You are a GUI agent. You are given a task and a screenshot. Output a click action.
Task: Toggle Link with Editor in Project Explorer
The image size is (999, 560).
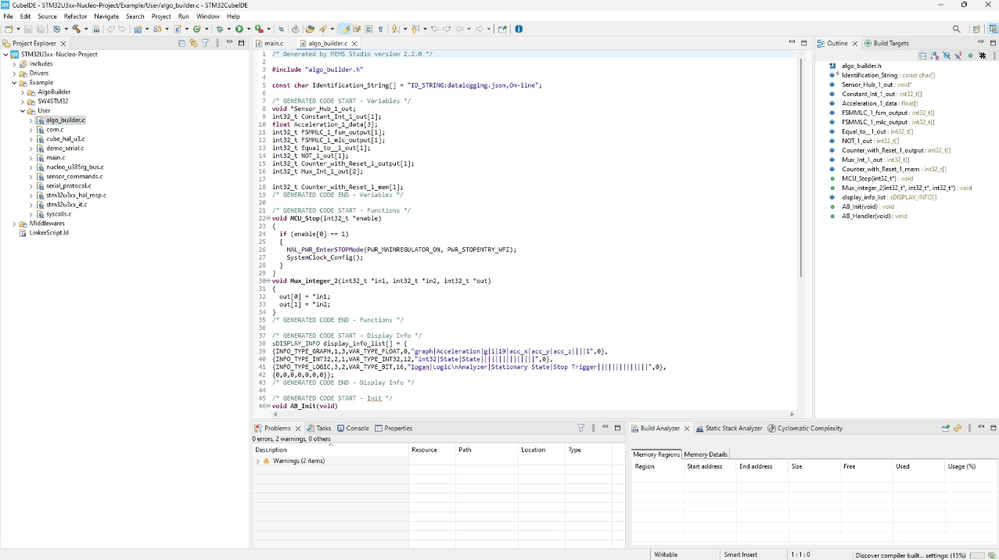pyautogui.click(x=193, y=43)
